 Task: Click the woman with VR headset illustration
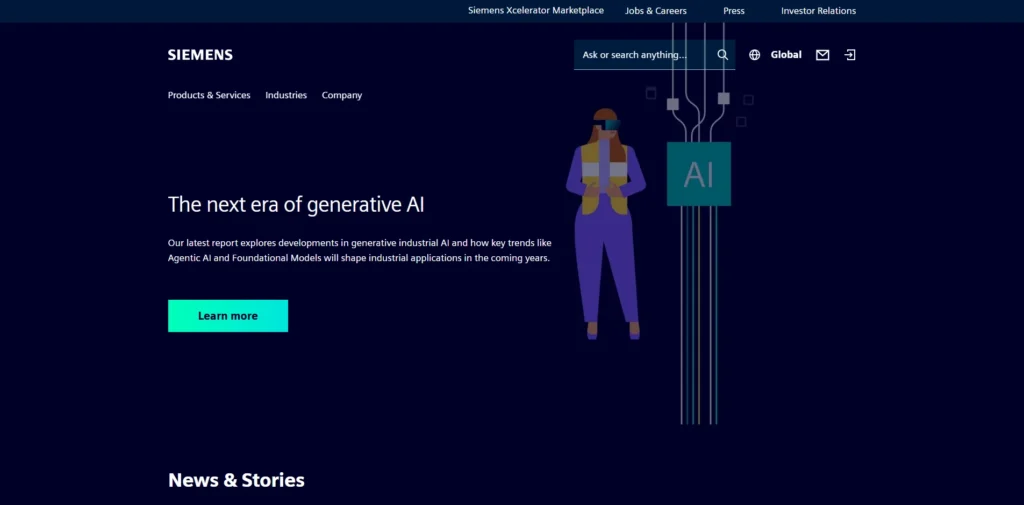click(605, 223)
